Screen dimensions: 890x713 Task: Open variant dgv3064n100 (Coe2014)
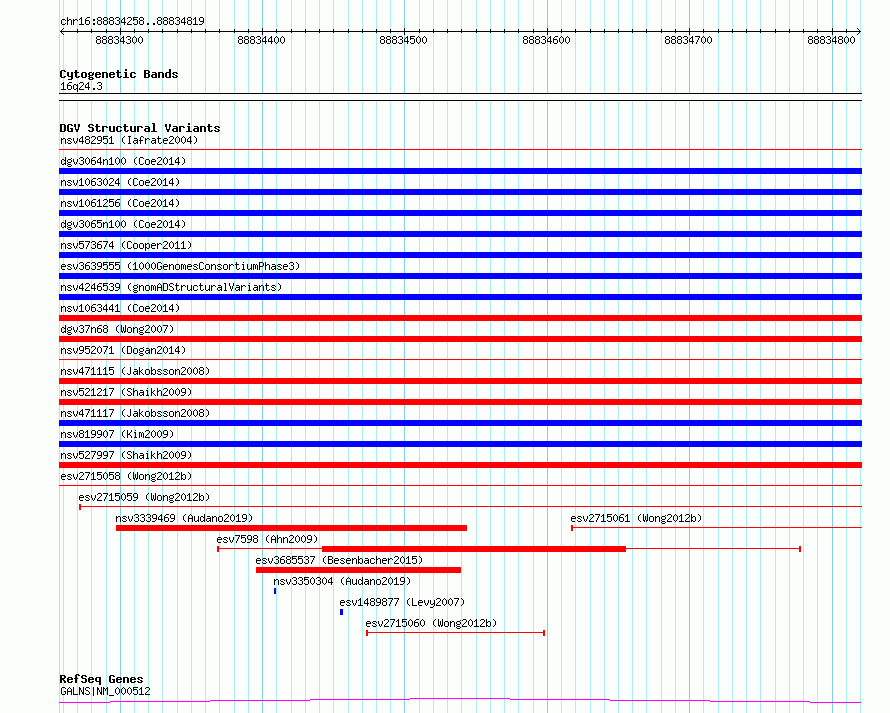point(123,161)
